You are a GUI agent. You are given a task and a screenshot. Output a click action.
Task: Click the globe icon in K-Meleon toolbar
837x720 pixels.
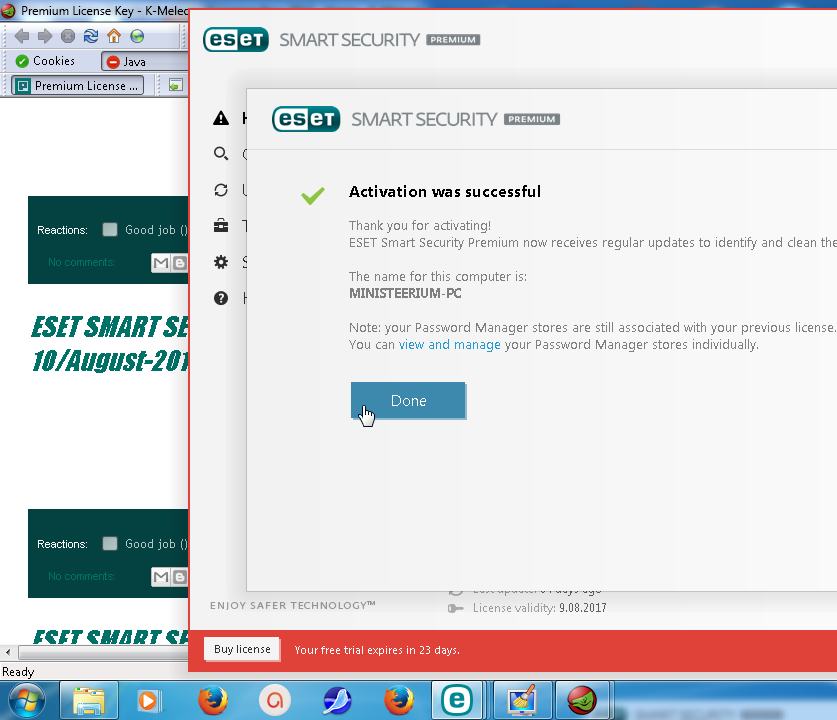pos(137,36)
